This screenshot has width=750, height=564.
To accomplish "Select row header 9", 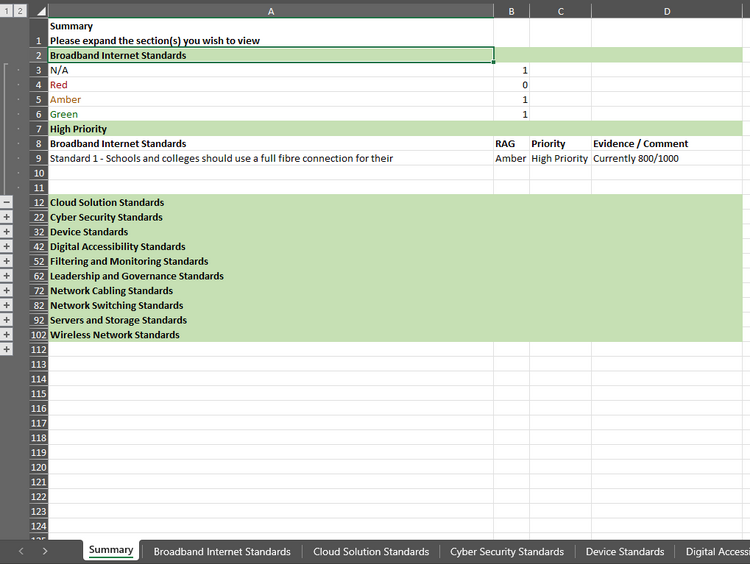I will [39, 158].
